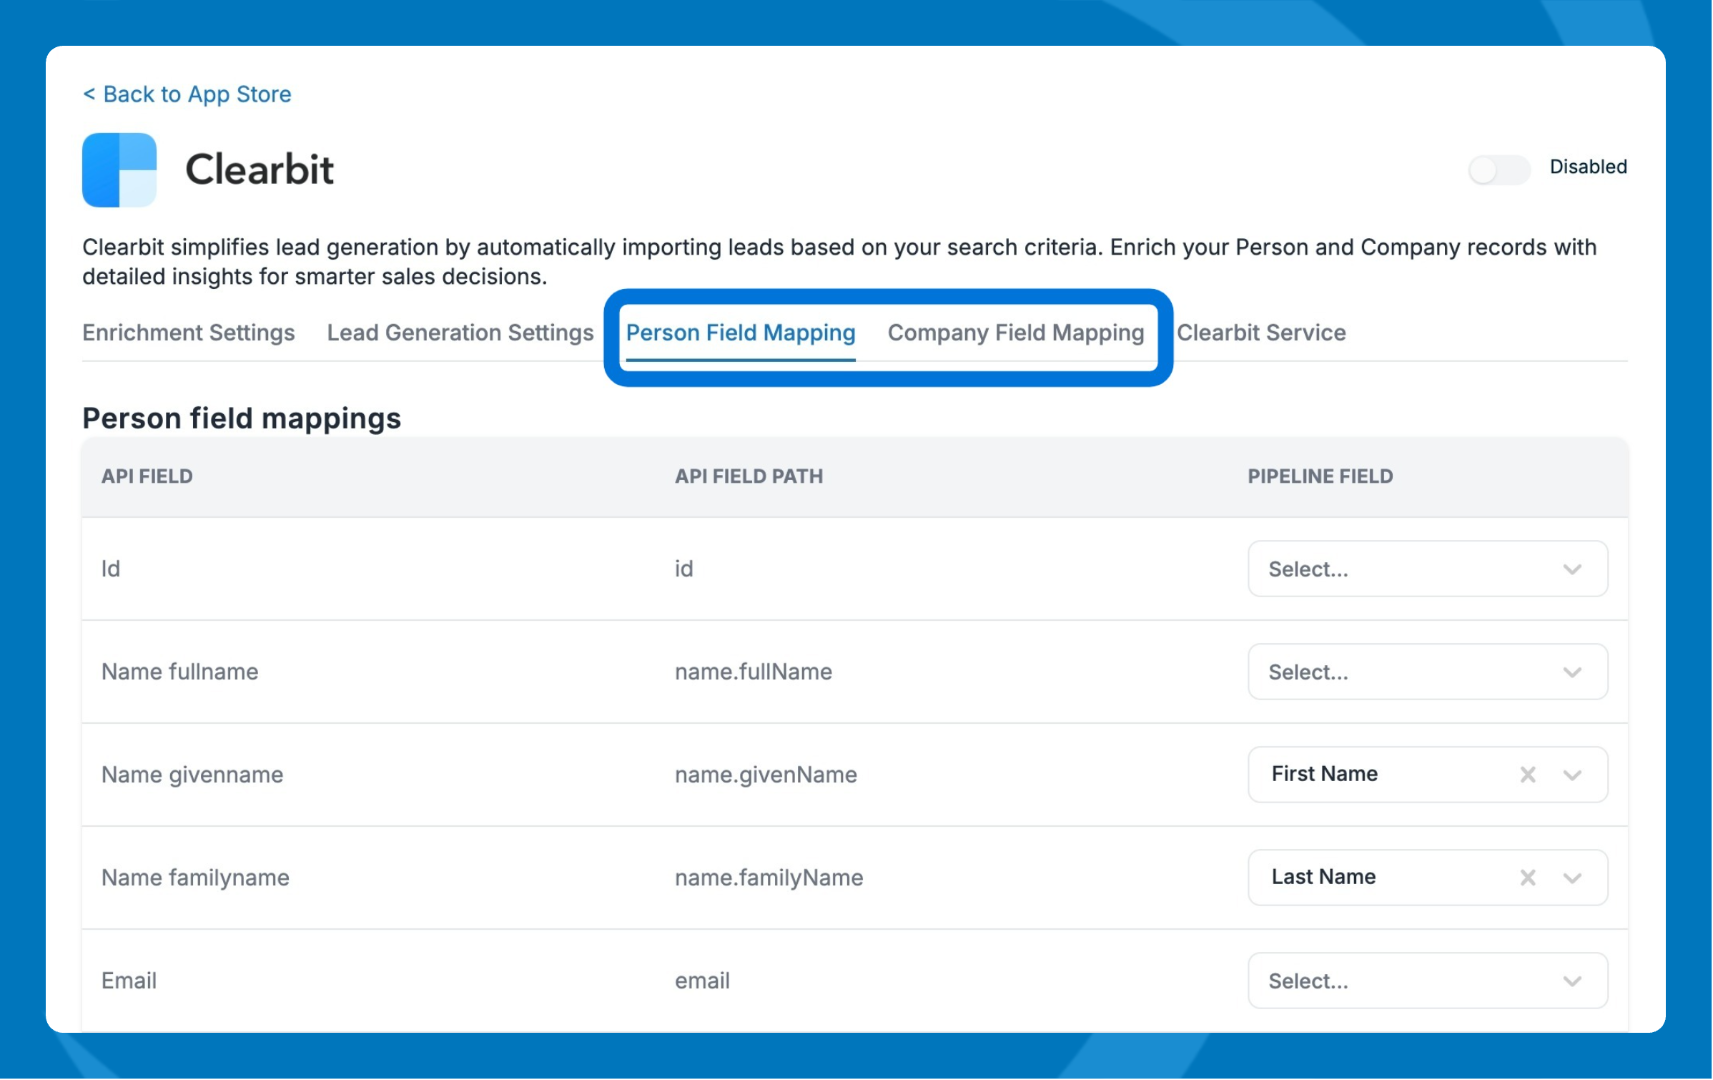Screen dimensions: 1713x1080
Task: Click the Last Name dropdown value
Action: click(x=1323, y=878)
